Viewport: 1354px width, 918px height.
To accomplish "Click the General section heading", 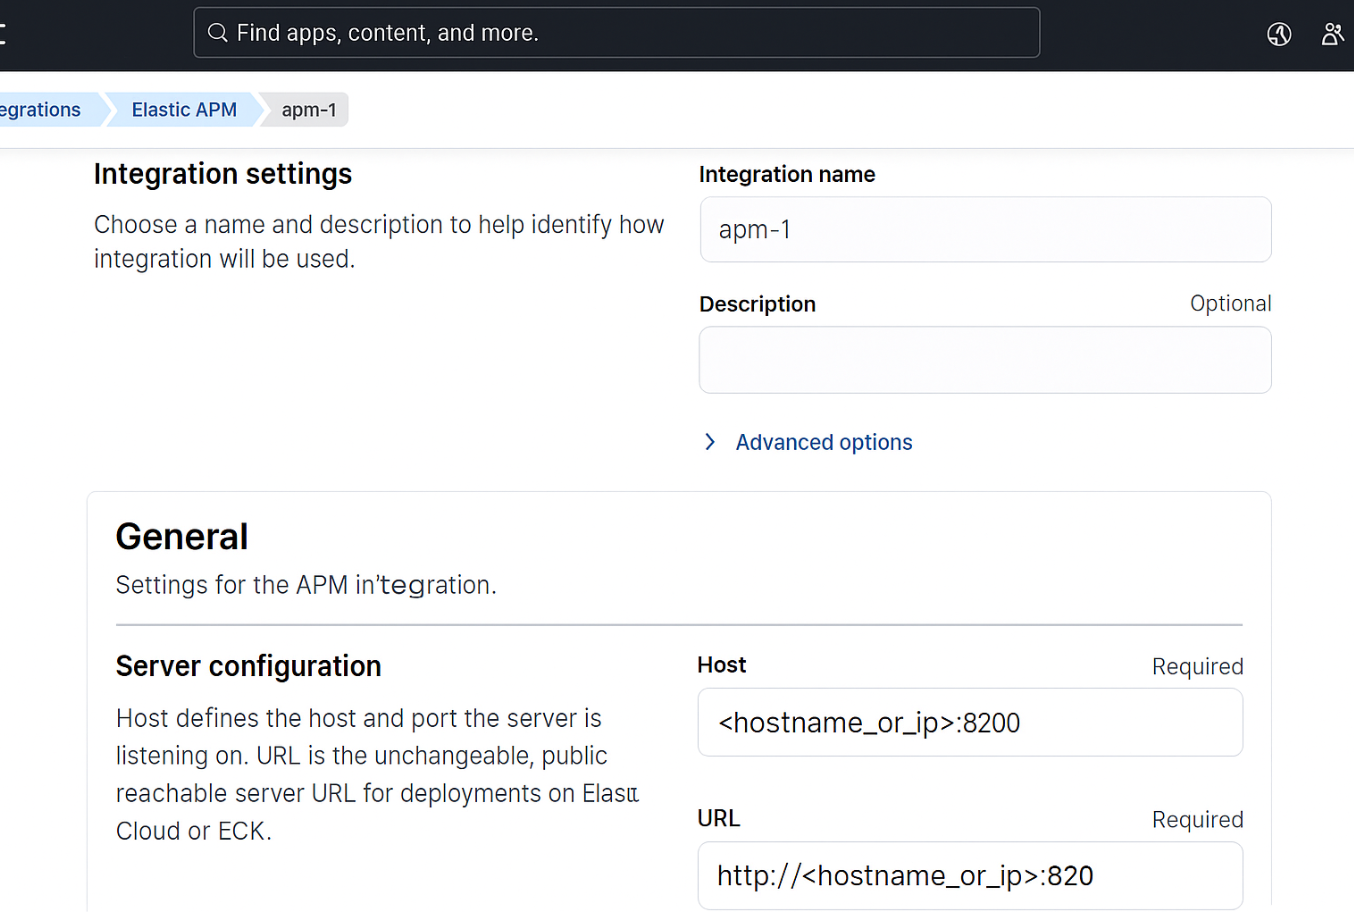I will pyautogui.click(x=182, y=537).
